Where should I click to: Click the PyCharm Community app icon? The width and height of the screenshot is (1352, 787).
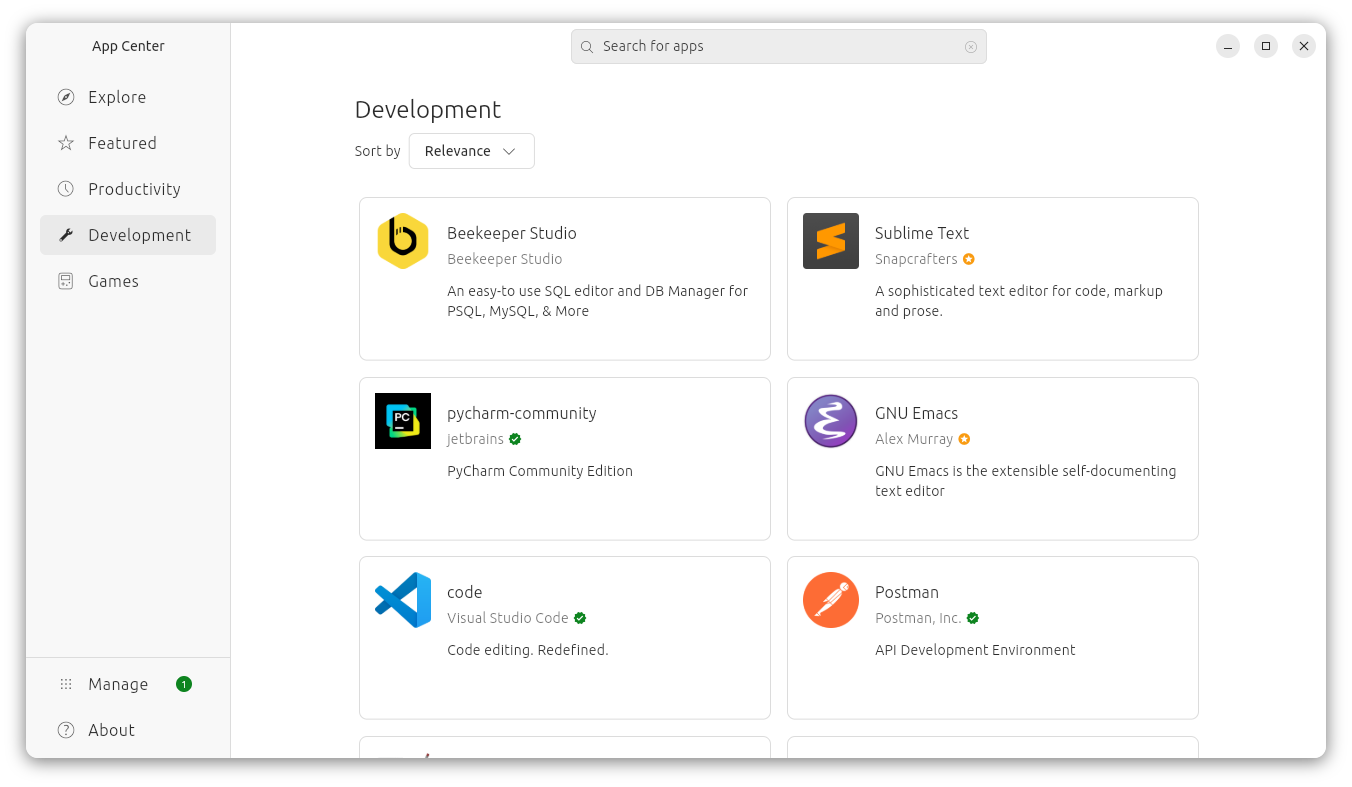pos(403,421)
